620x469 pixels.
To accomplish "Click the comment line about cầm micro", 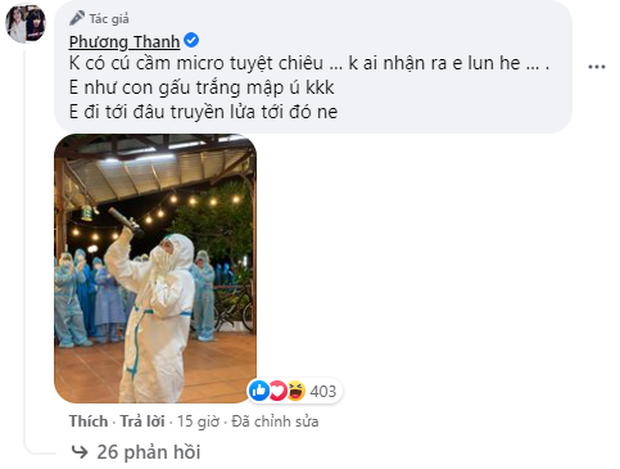I will click(309, 63).
